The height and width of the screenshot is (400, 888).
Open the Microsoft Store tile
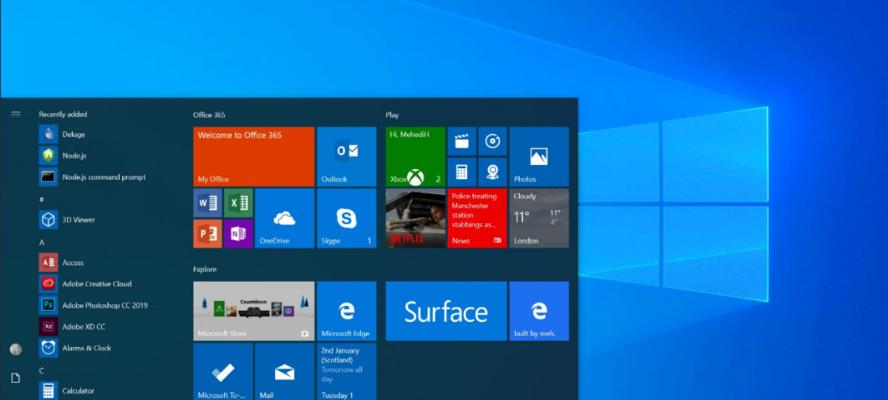pos(254,311)
